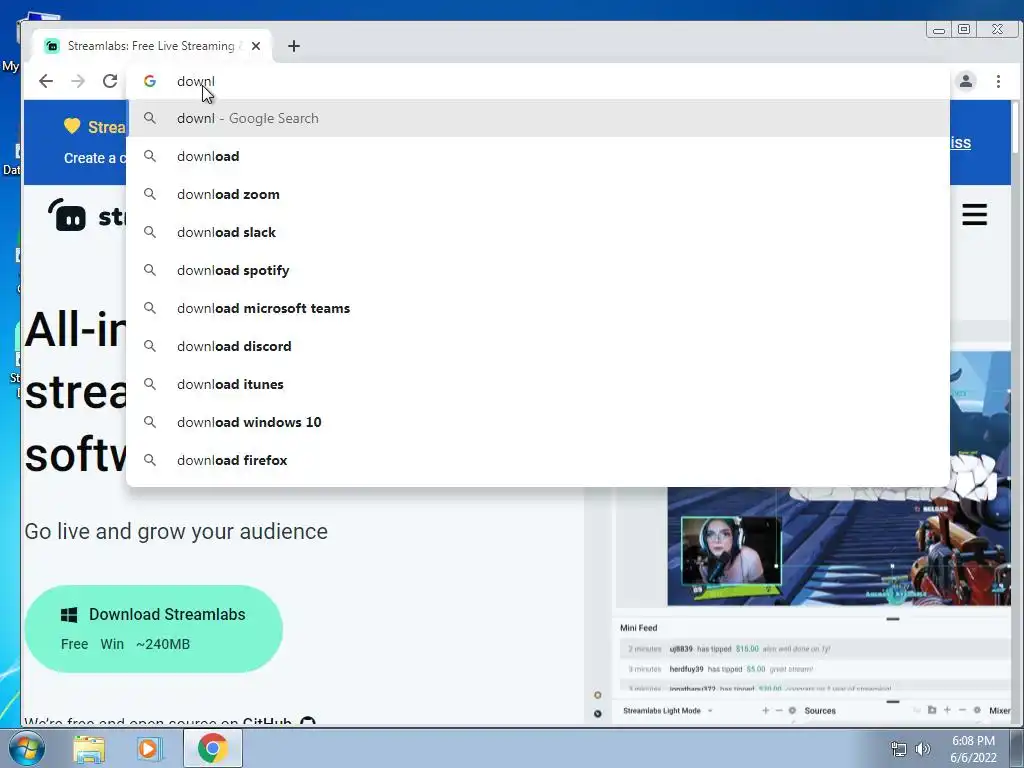This screenshot has width=1024, height=768.
Task: Select the Streamlabs: Free Live Streaming tab
Action: pos(153,46)
